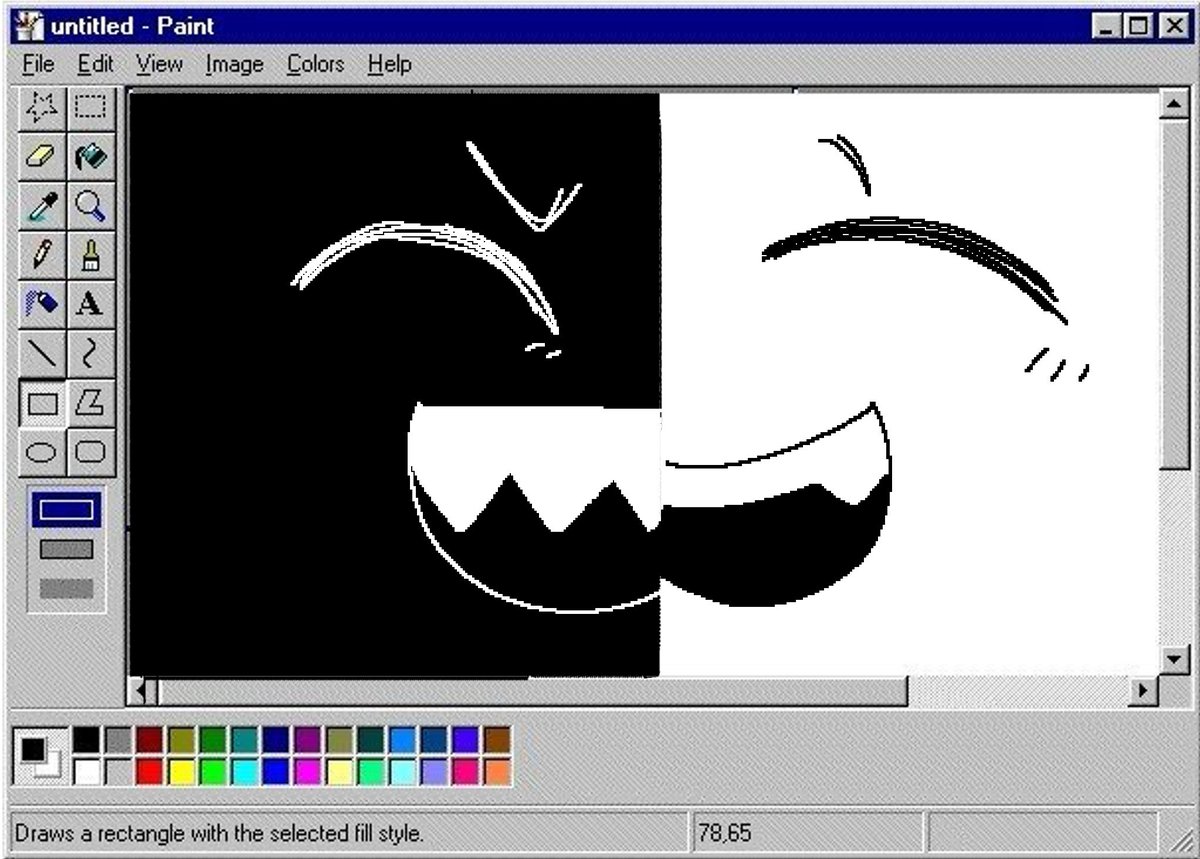
Task: Pick the hot pink swatch
Action: (x=465, y=771)
